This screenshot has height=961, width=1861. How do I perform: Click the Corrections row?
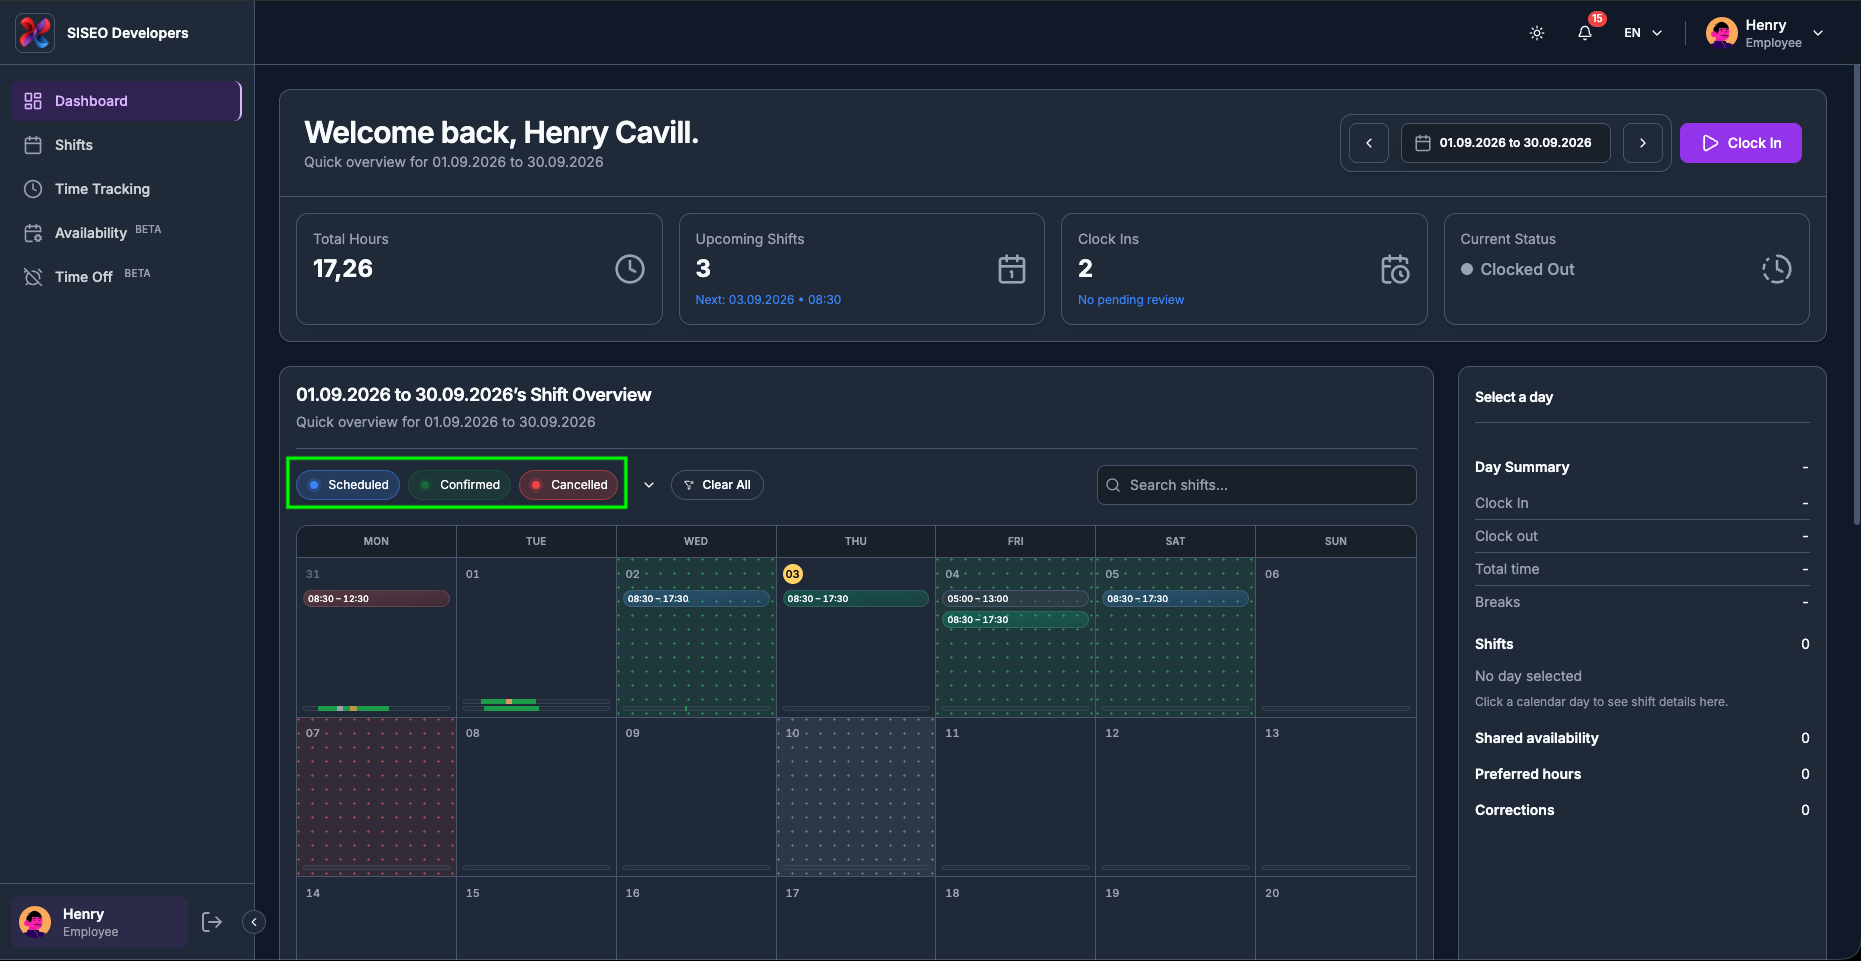[x=1642, y=810]
